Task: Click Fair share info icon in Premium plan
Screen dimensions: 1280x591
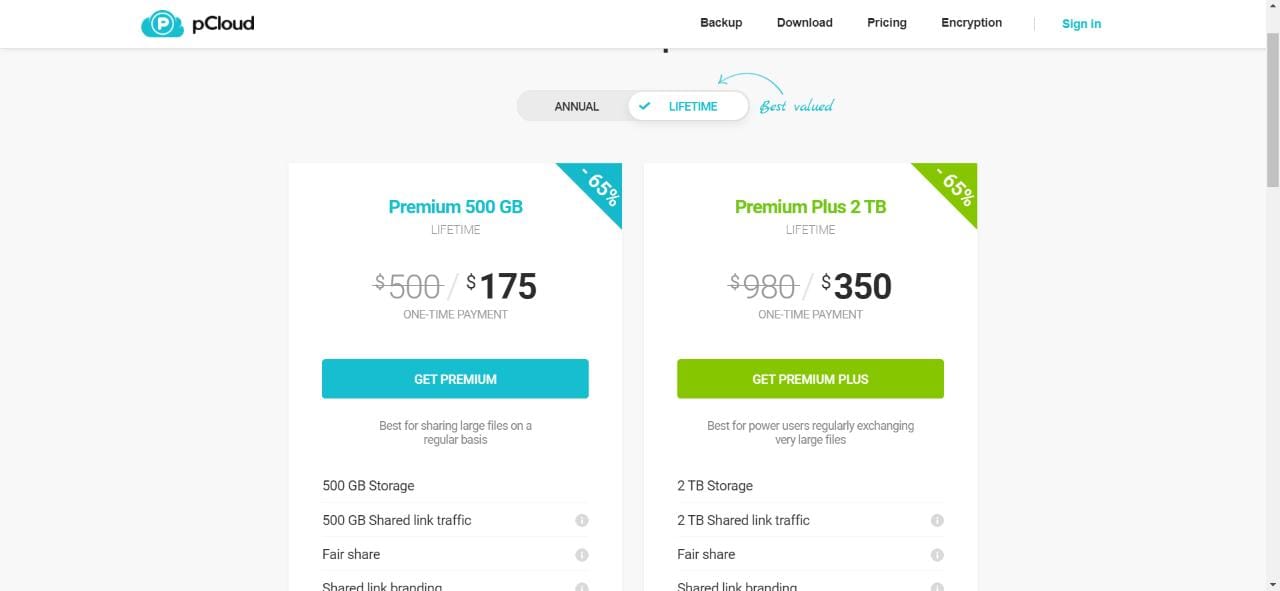Action: [x=582, y=554]
